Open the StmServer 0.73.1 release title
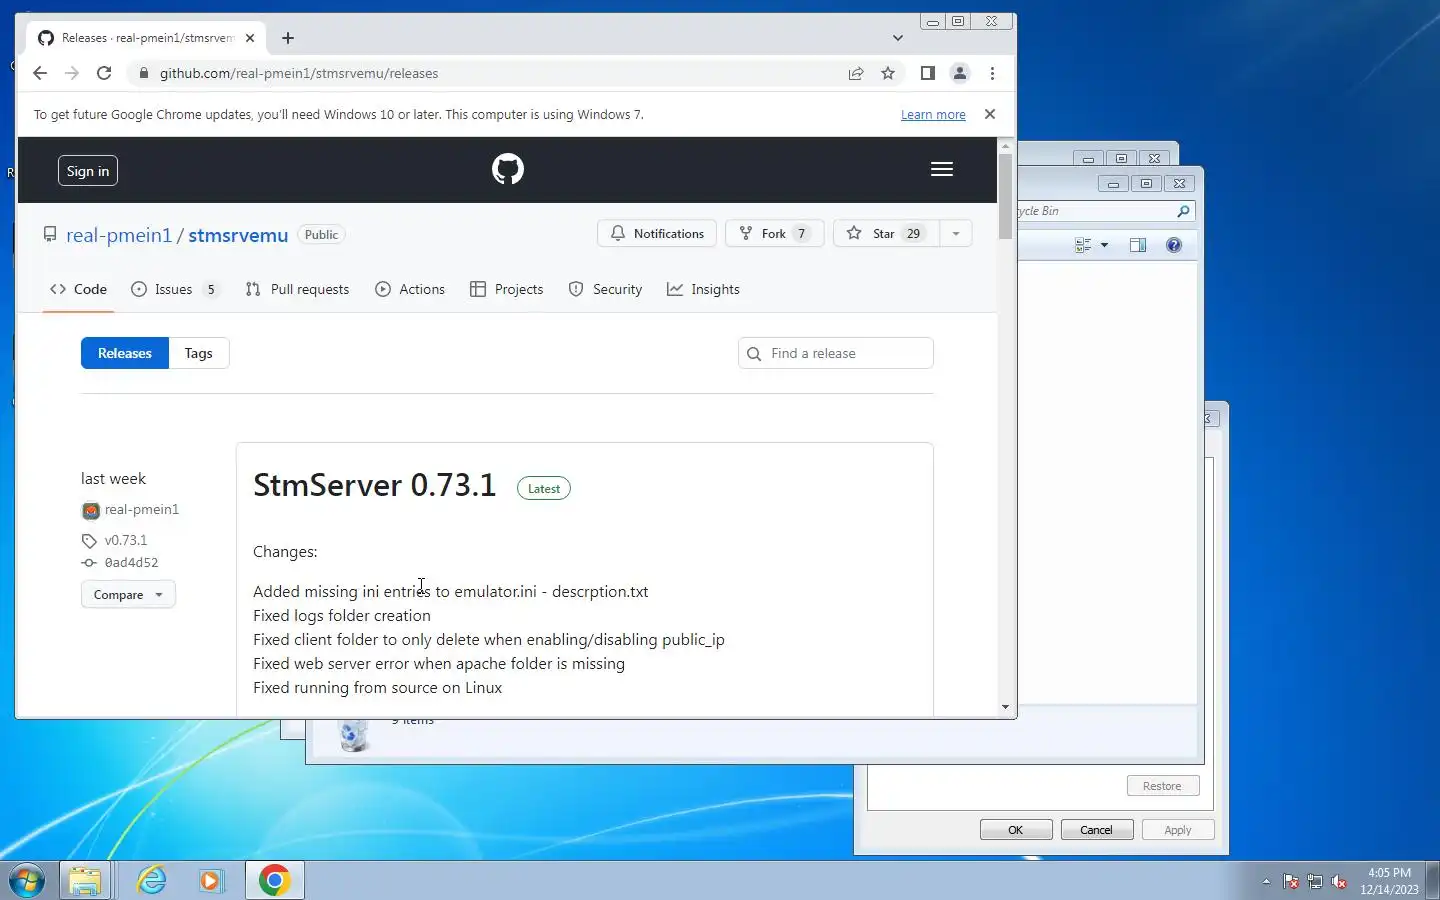Viewport: 1440px width, 900px height. (374, 485)
